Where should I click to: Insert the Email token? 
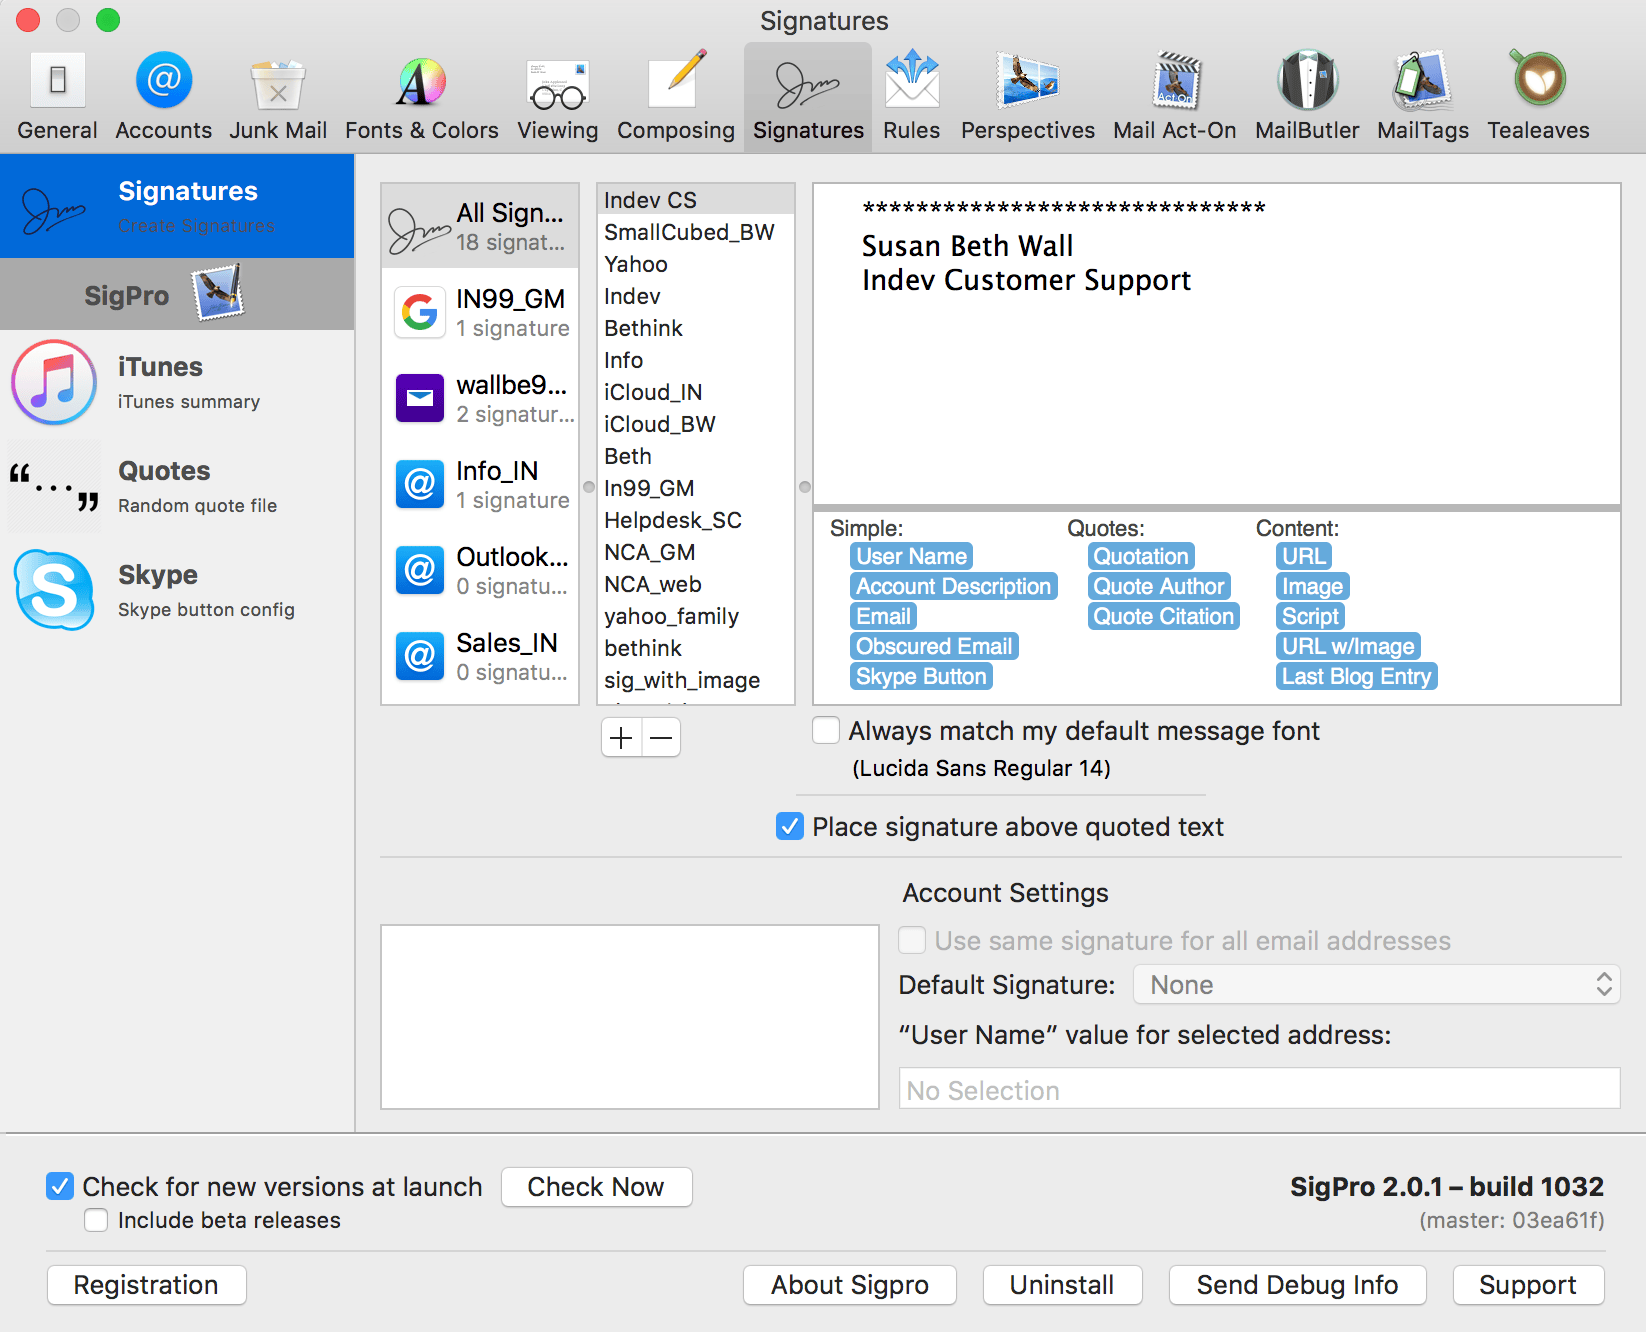coord(883,616)
